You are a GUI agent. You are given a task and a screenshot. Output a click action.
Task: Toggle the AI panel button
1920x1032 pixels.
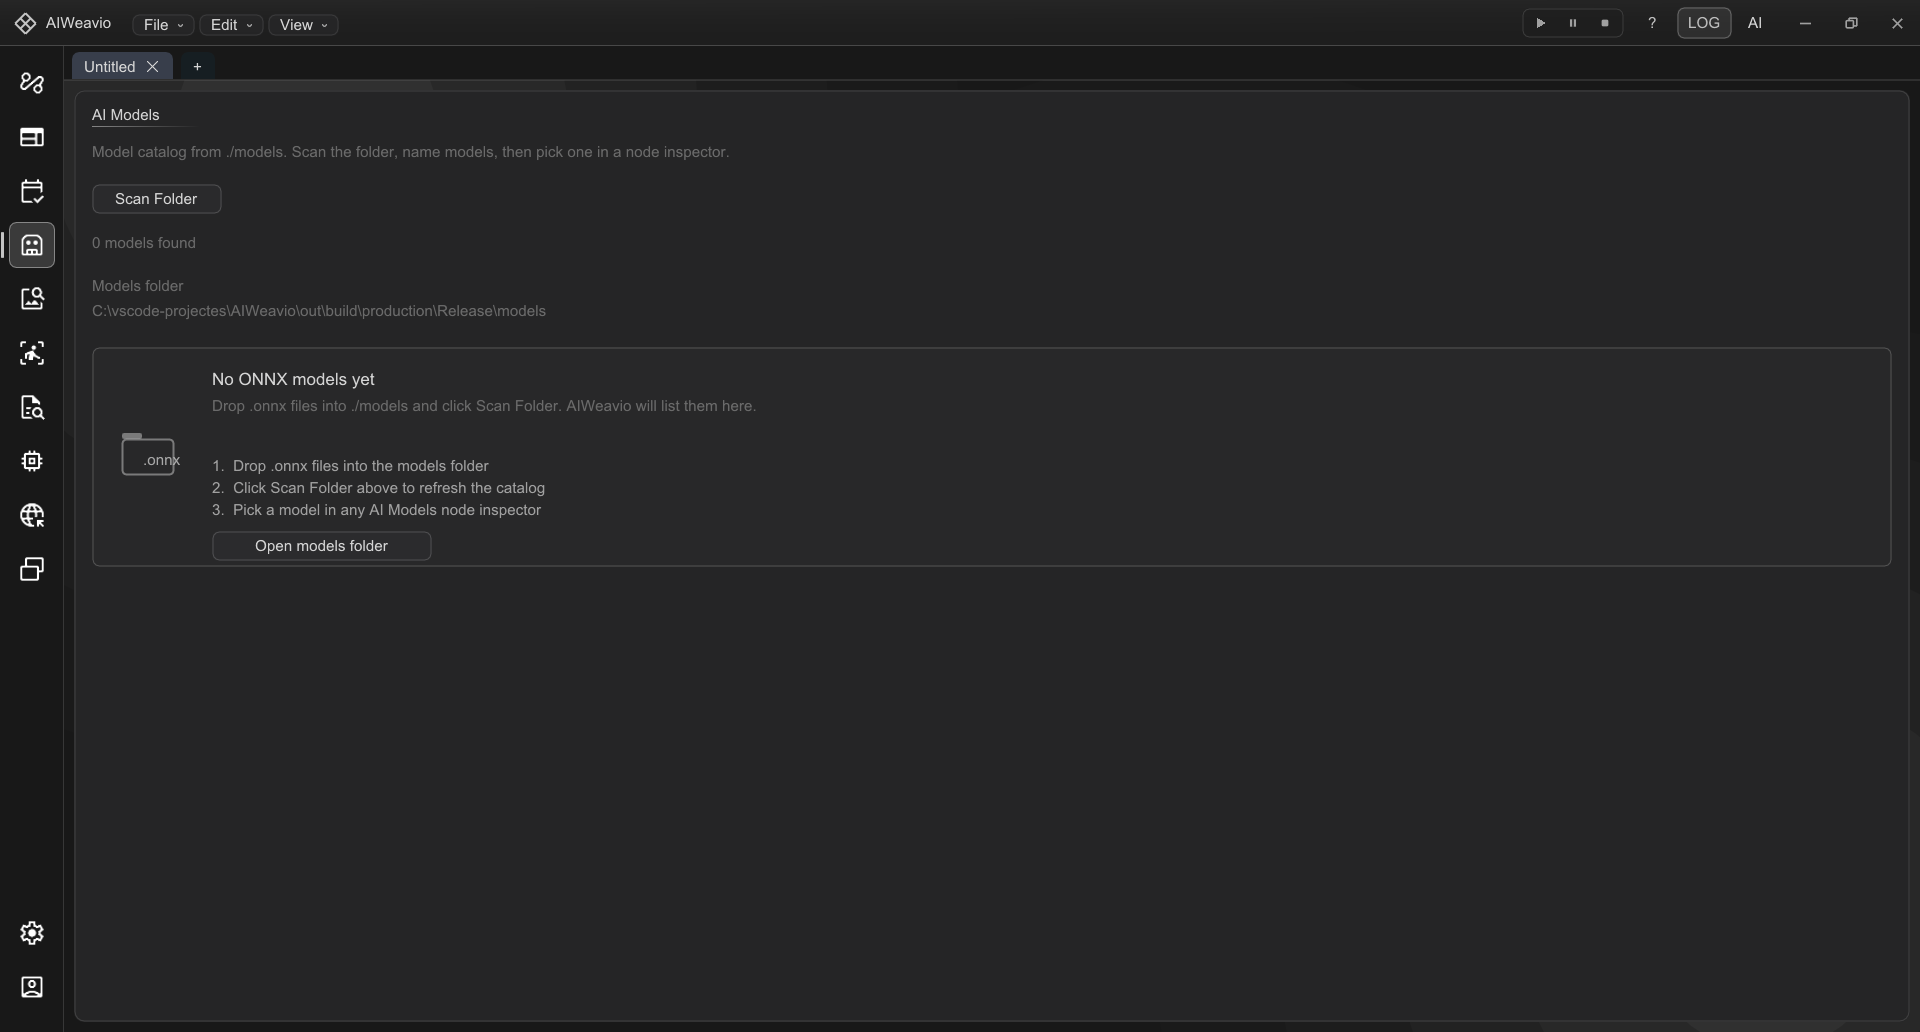pyautogui.click(x=1755, y=23)
